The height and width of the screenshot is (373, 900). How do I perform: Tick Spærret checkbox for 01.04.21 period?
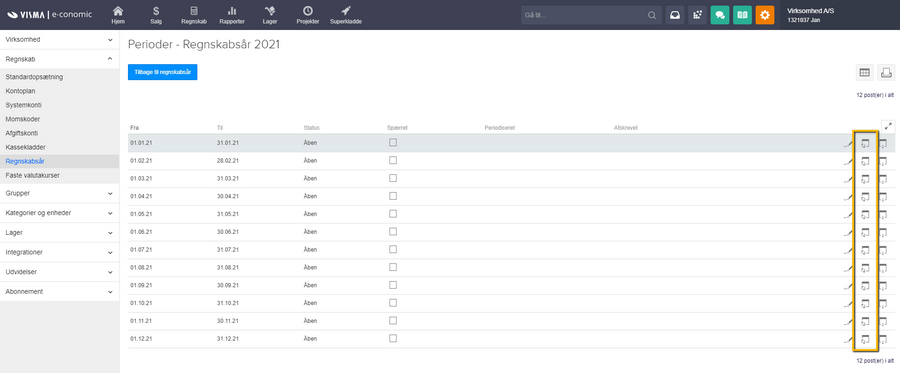coord(393,196)
